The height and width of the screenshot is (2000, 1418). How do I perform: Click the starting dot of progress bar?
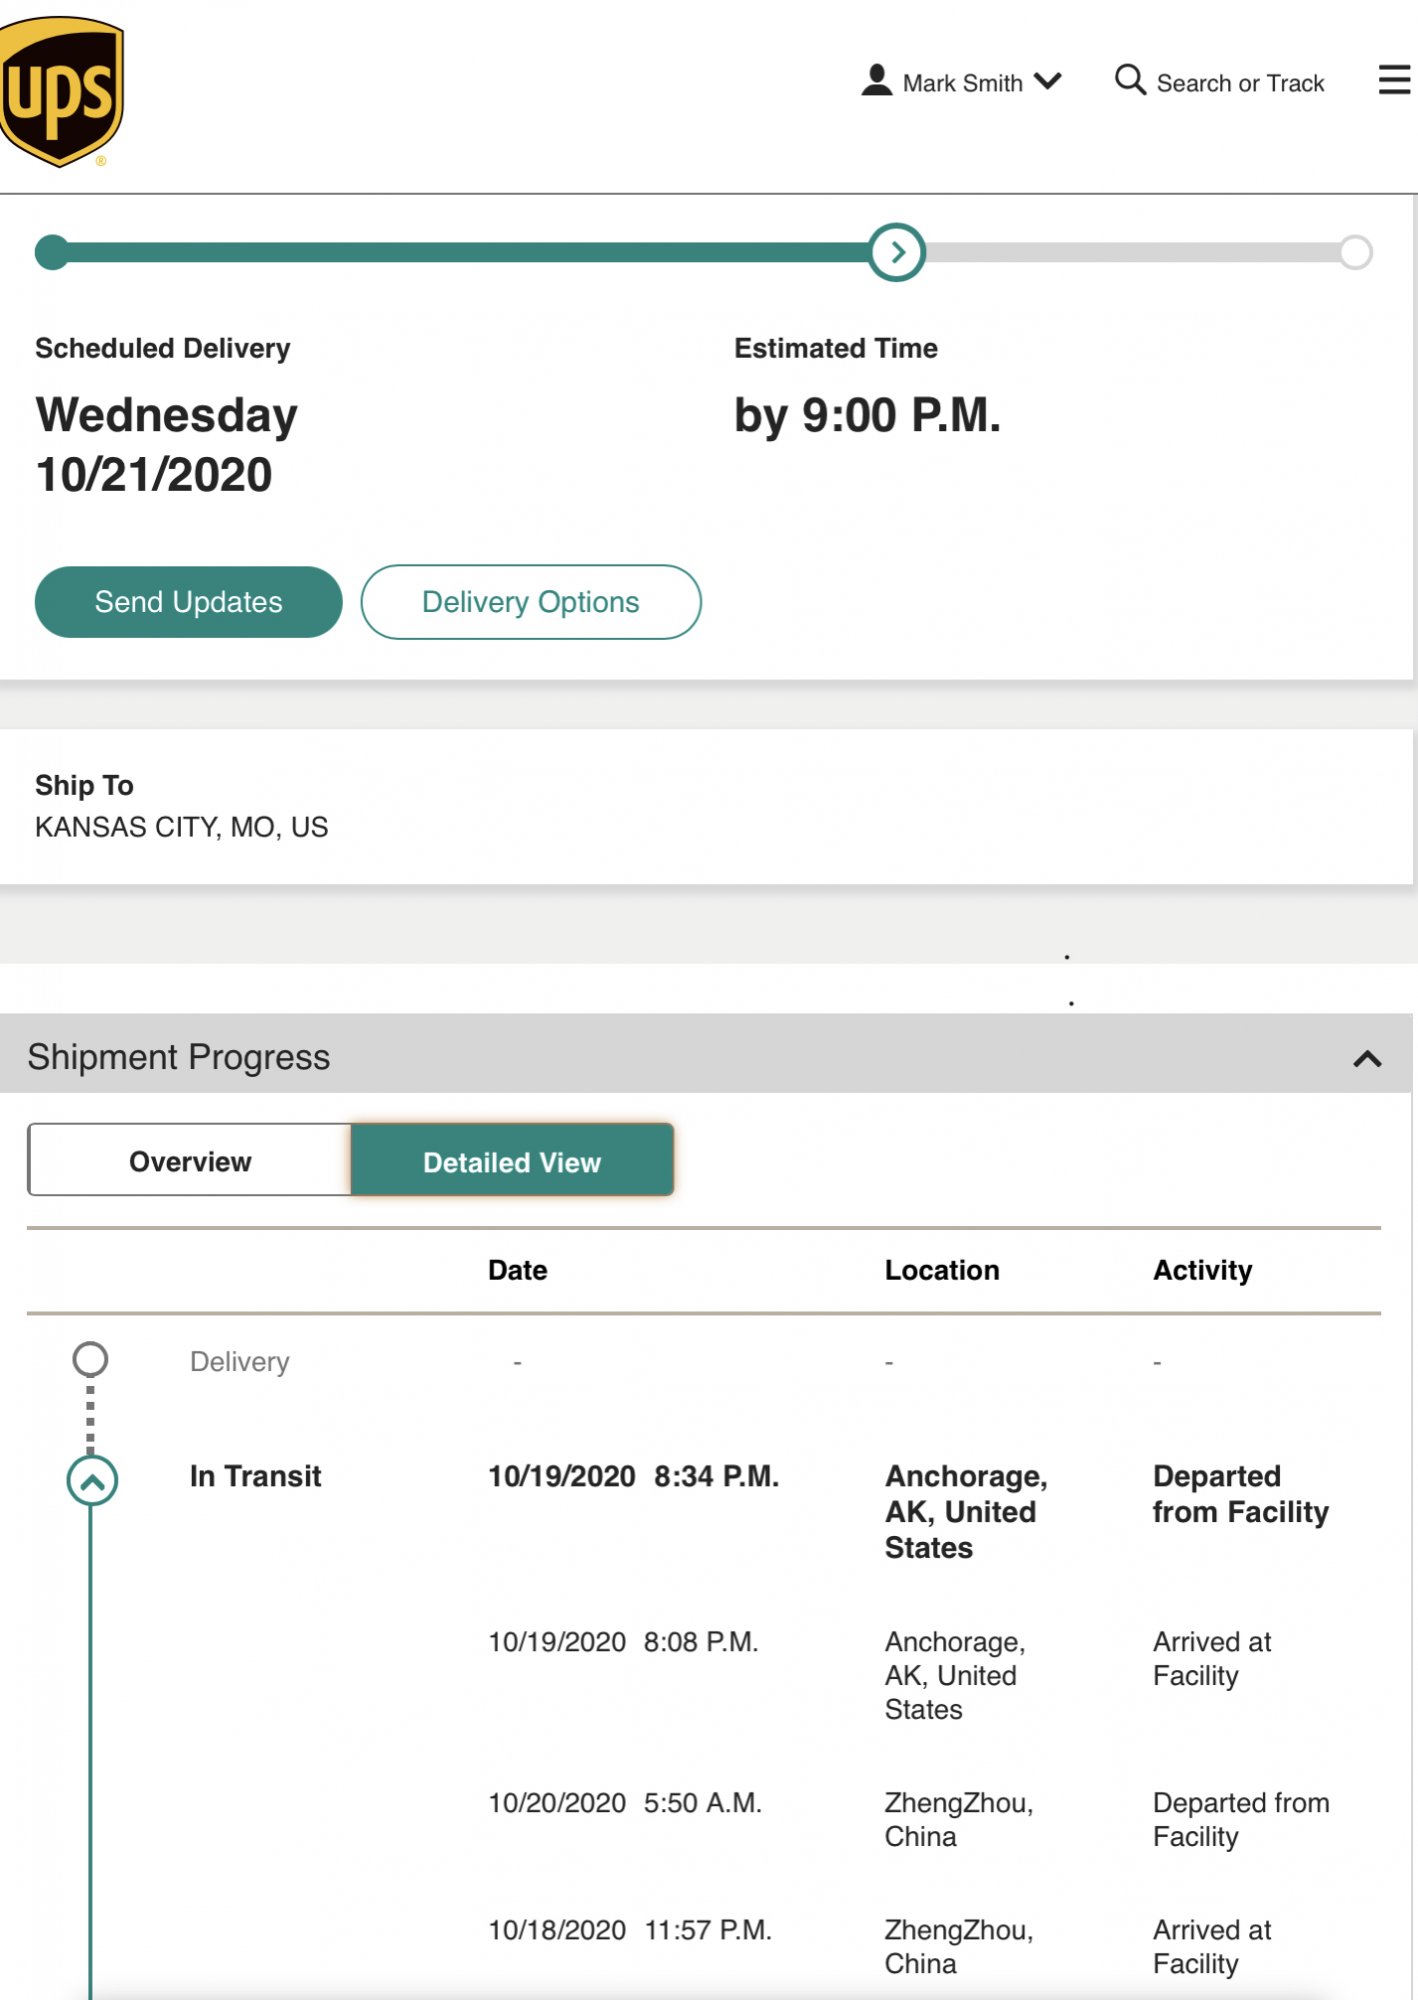52,252
